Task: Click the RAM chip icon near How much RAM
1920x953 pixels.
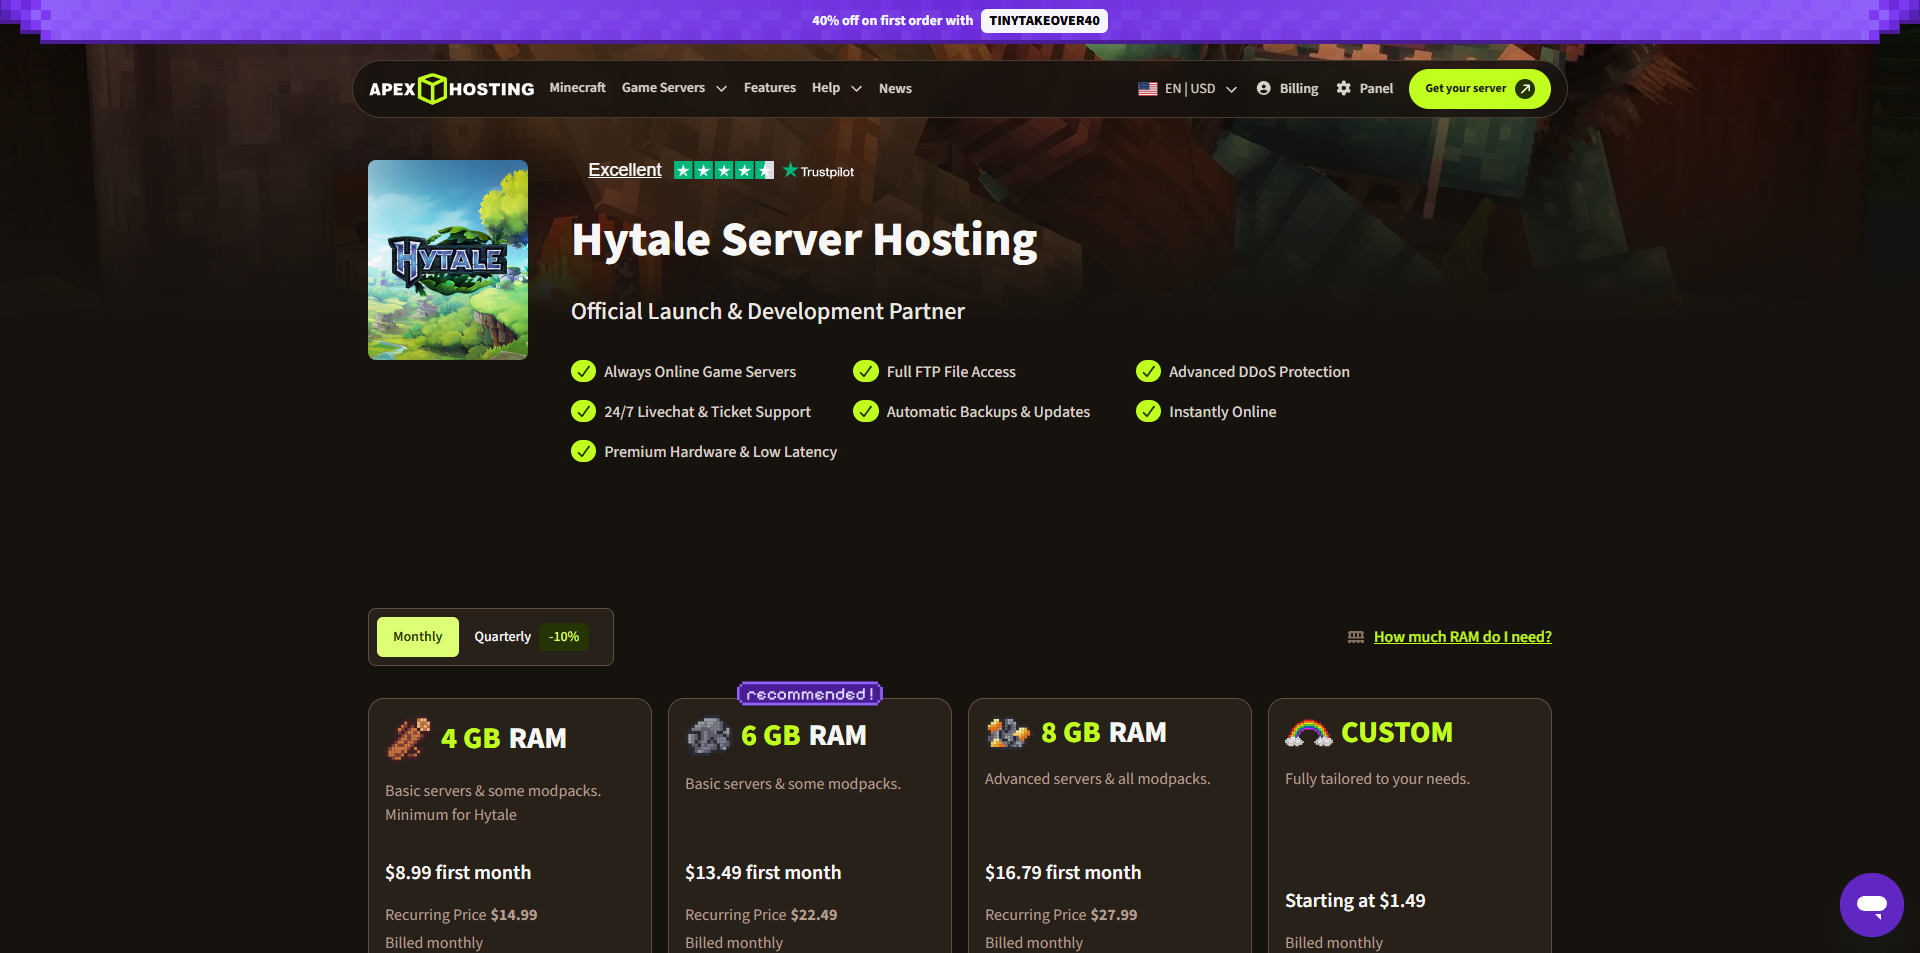Action: click(1356, 637)
